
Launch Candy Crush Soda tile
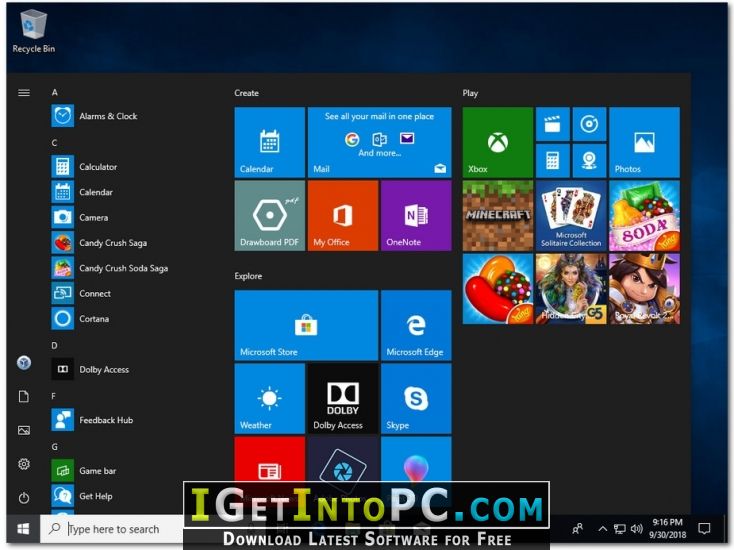click(x=644, y=215)
